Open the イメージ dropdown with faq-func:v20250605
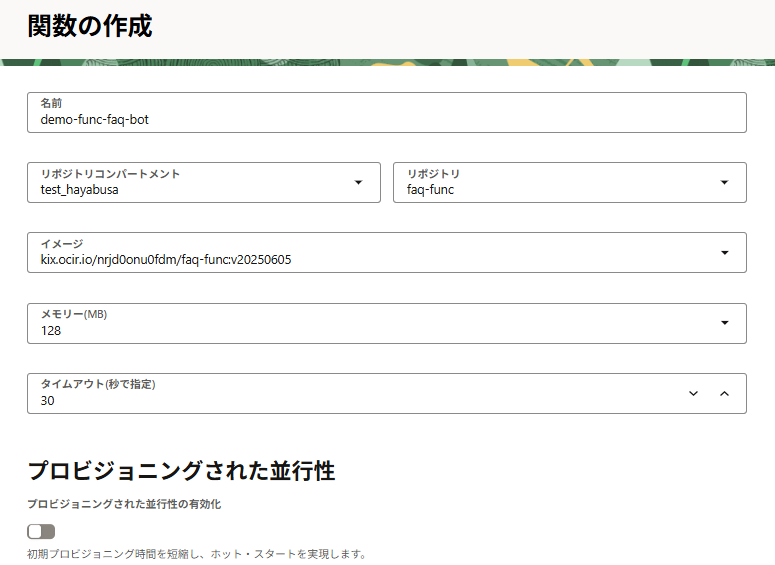 [x=387, y=253]
